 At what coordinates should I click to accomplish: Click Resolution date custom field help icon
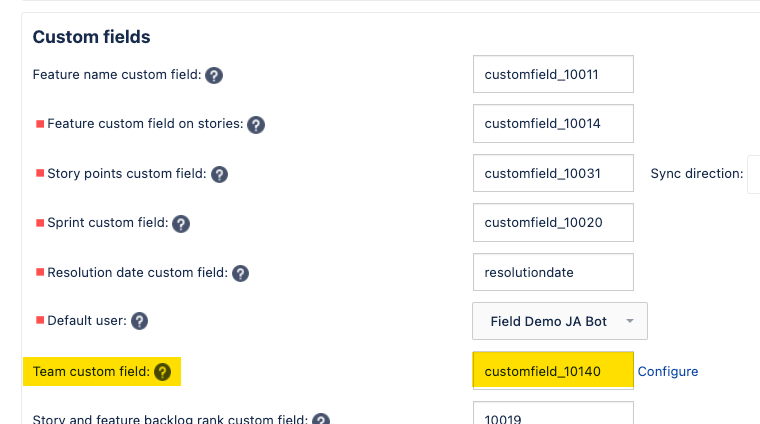(x=240, y=273)
